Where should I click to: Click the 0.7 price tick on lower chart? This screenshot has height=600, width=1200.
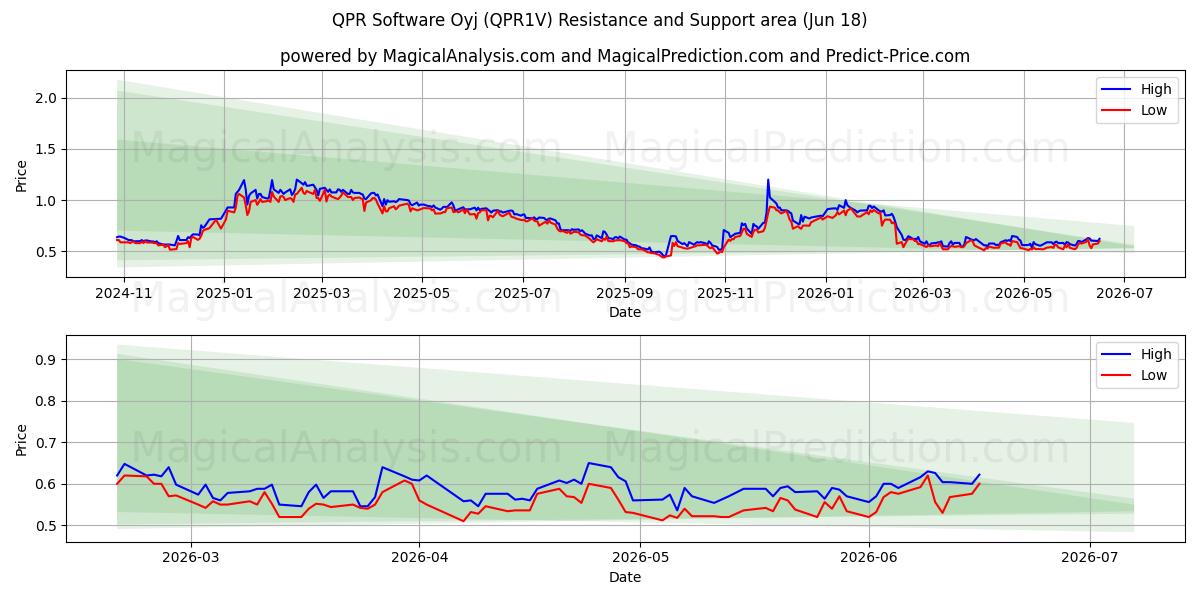[x=48, y=442]
